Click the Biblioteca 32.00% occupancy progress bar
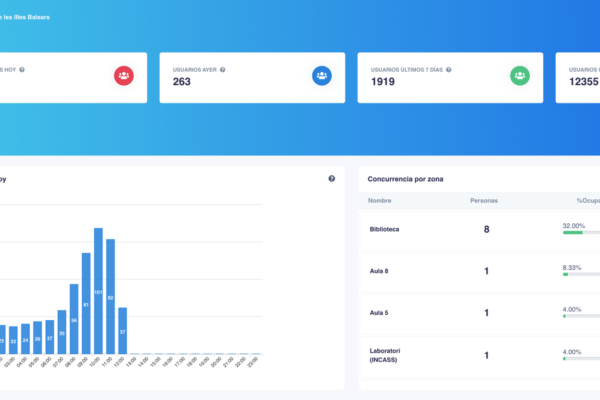600x400 pixels. coord(580,233)
